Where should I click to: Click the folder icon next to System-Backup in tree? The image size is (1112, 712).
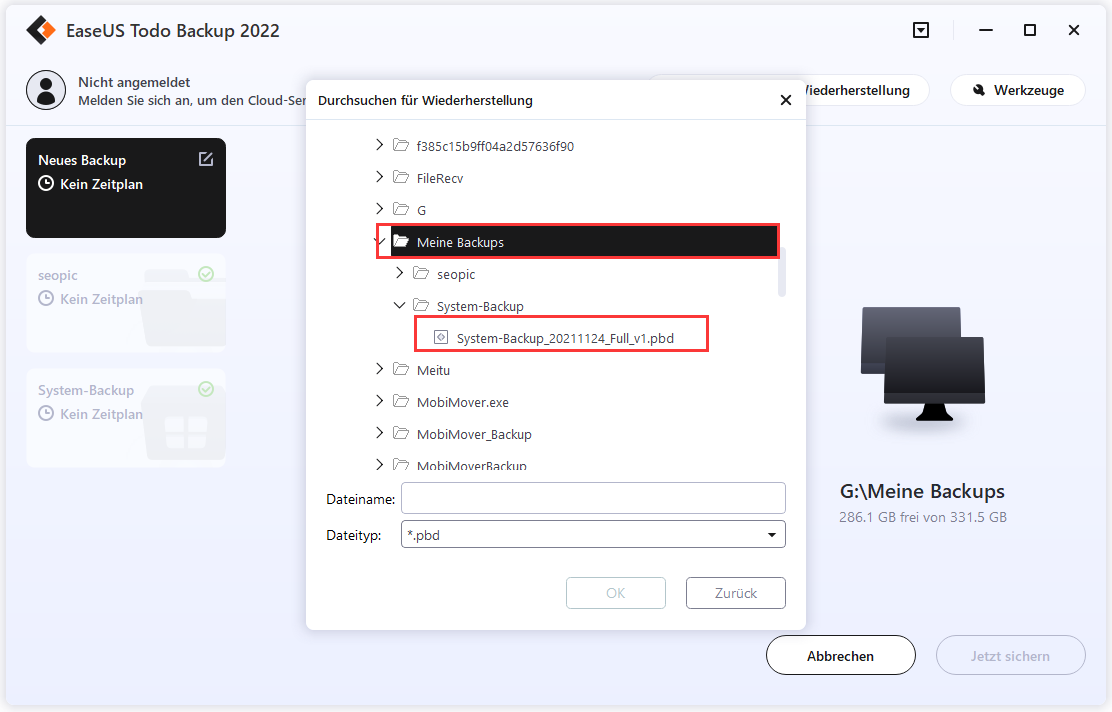coord(421,306)
